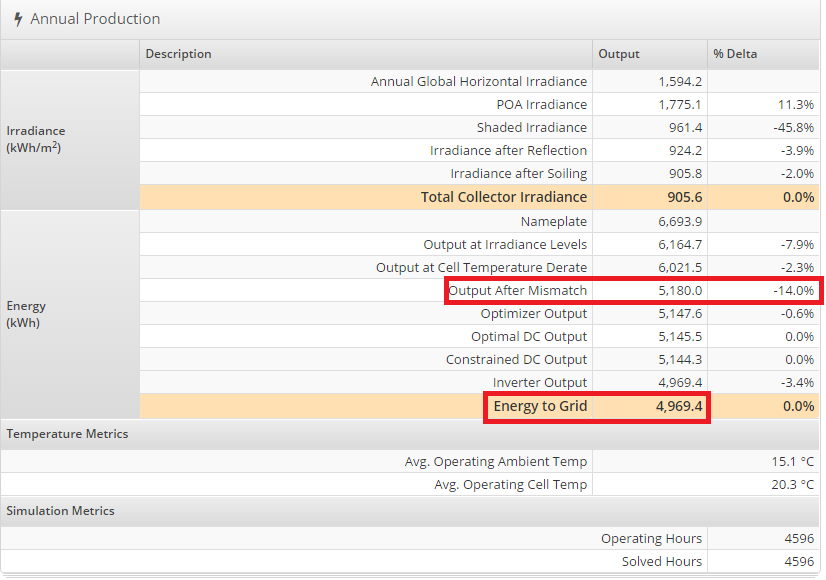The height and width of the screenshot is (580, 826).
Task: Click the Shaded Irradiance row label
Action: pos(532,127)
